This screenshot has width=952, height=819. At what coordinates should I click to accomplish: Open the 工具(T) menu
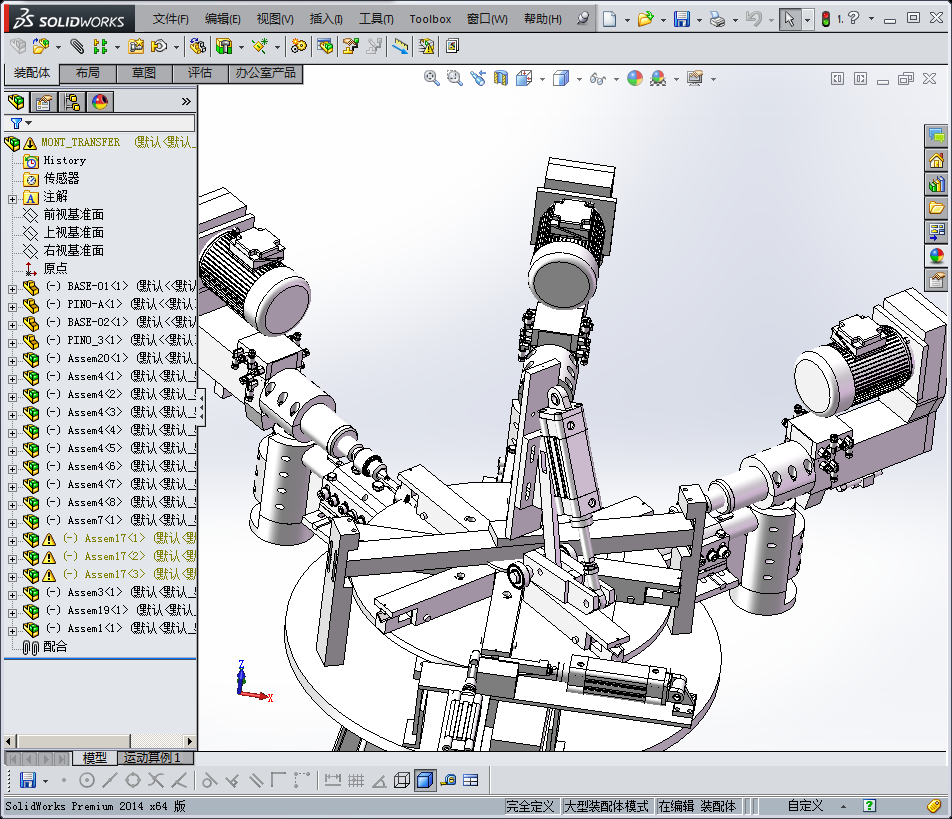click(376, 19)
